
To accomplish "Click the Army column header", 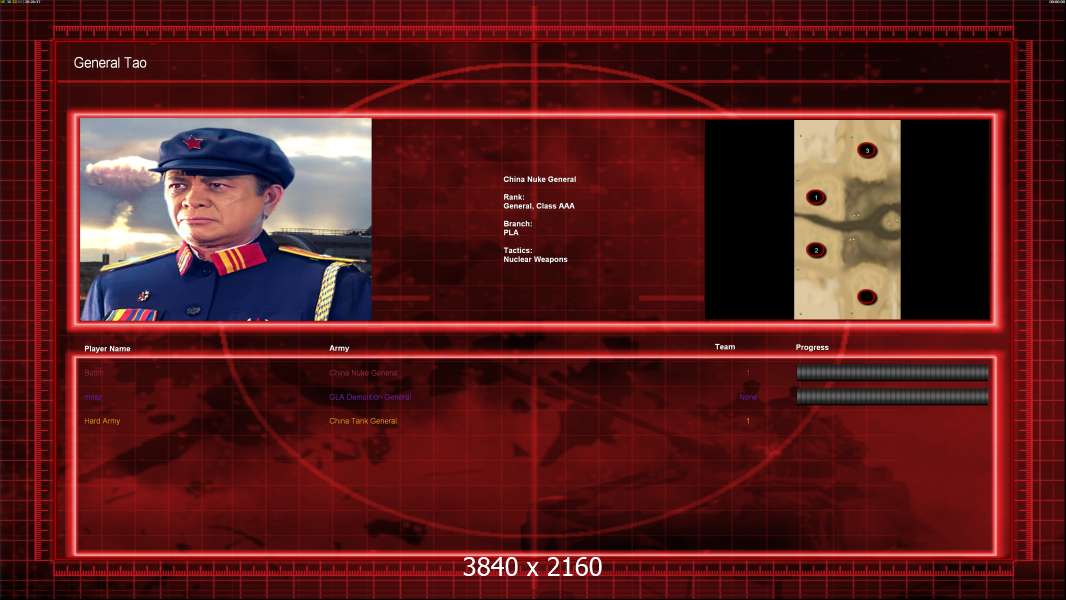I will click(339, 348).
